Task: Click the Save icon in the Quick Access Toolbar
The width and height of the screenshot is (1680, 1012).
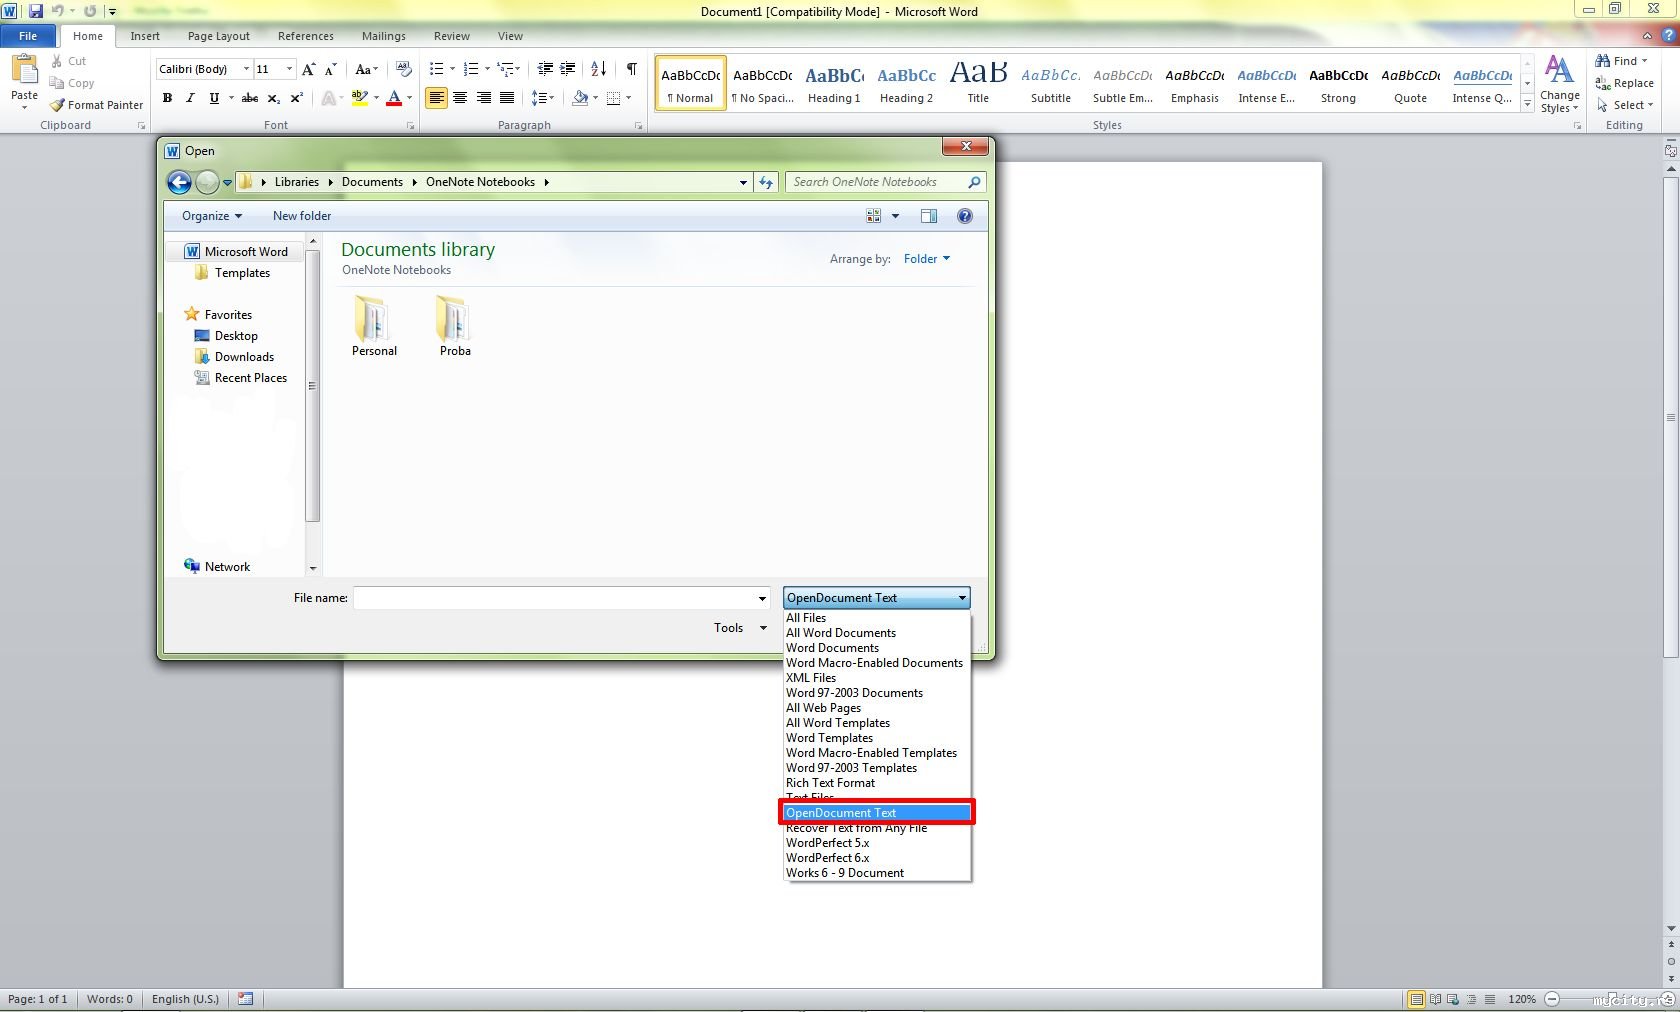Action: 35,11
